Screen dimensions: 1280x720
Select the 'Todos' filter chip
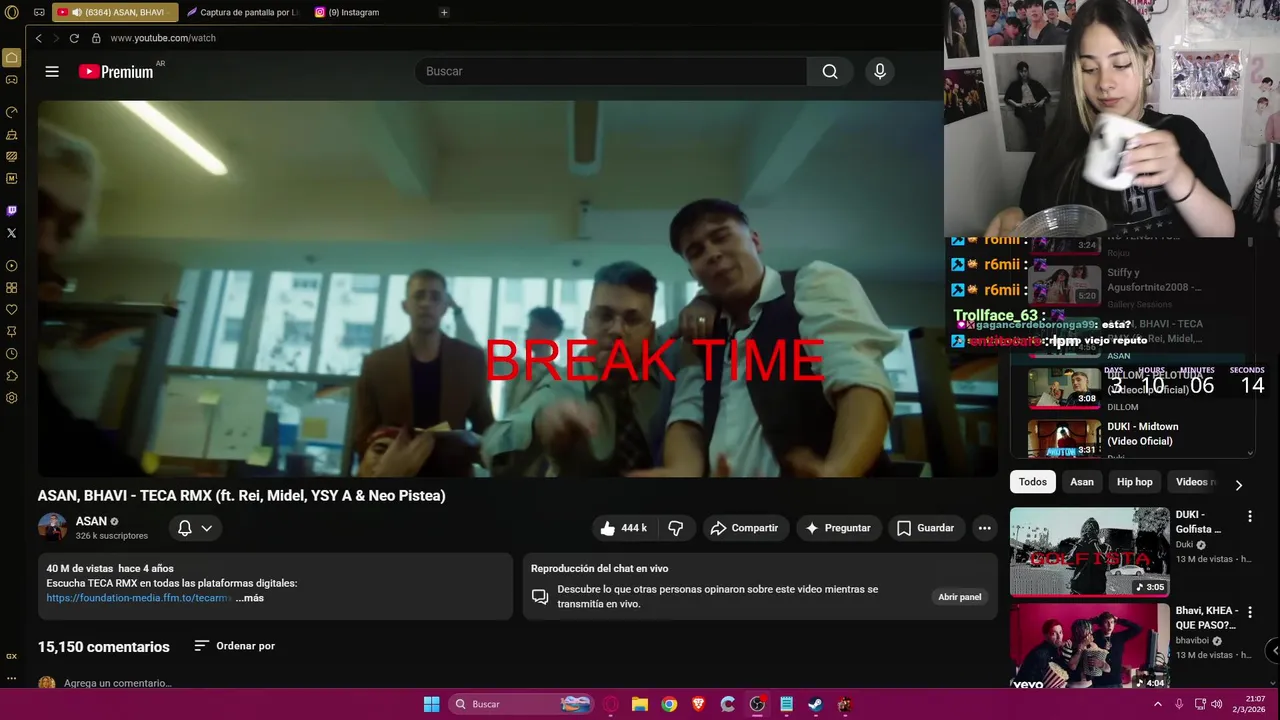(x=1033, y=482)
